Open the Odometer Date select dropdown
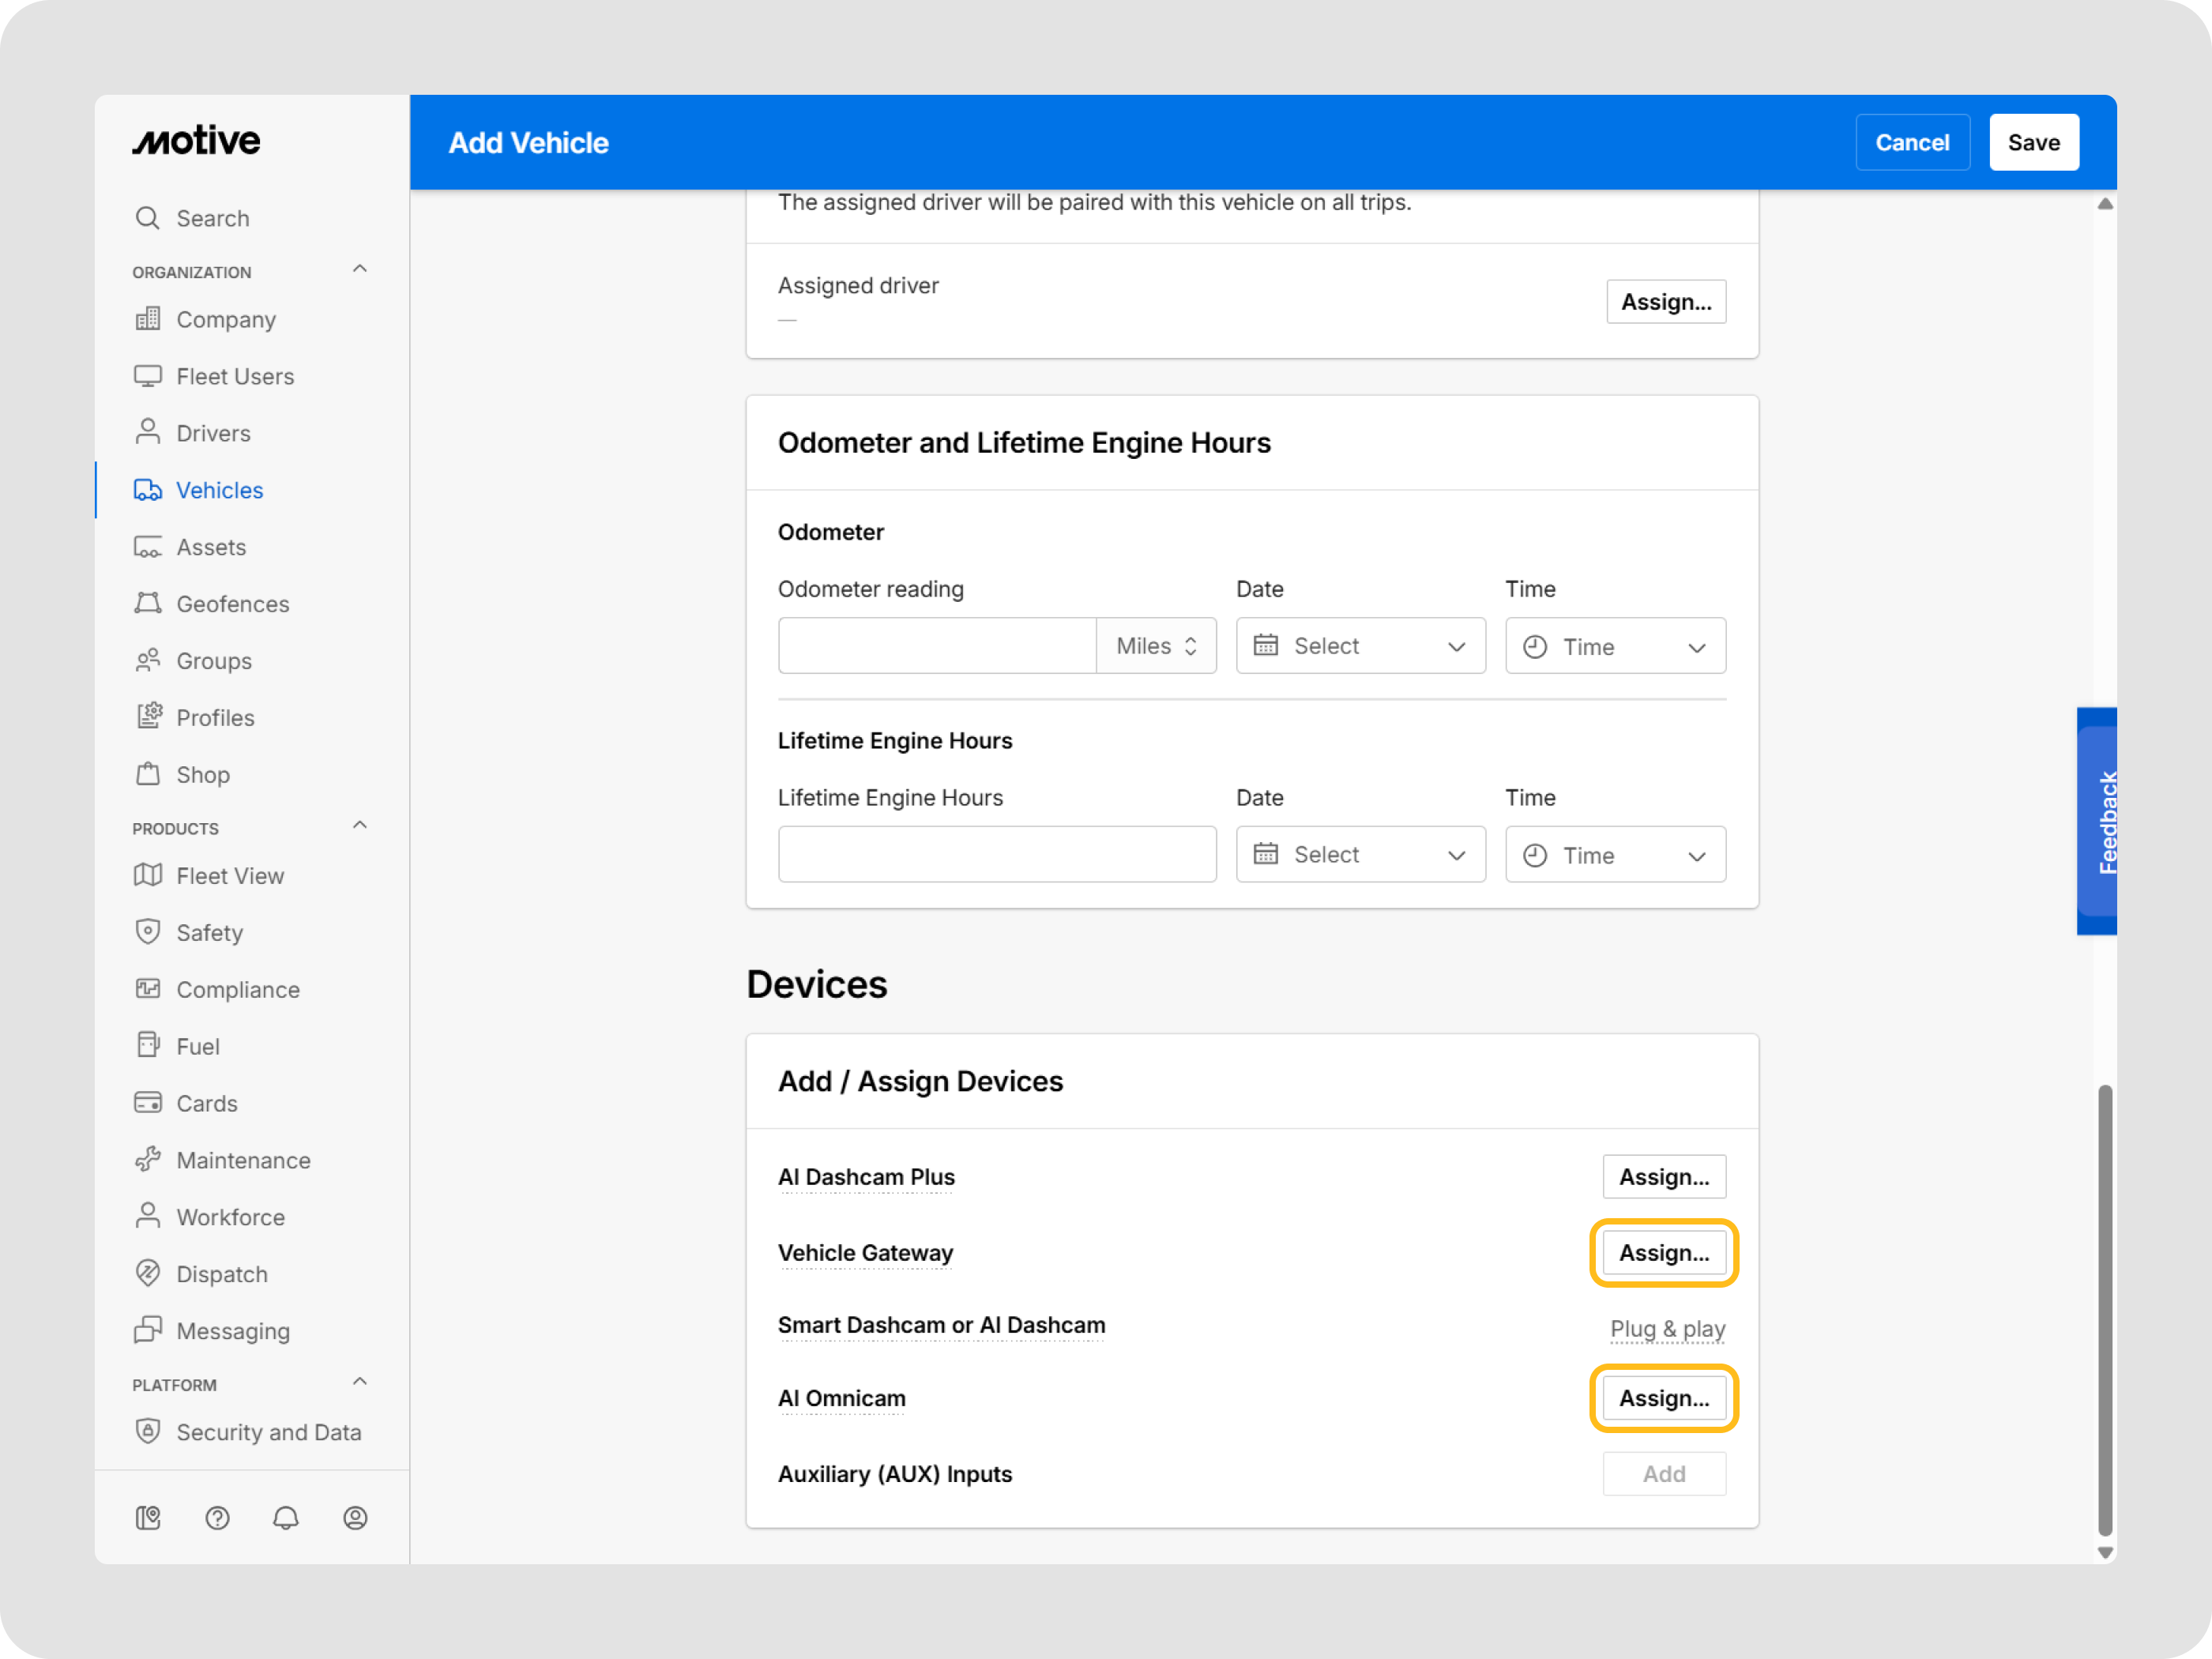Screen dimensions: 2212x1659 1360,646
